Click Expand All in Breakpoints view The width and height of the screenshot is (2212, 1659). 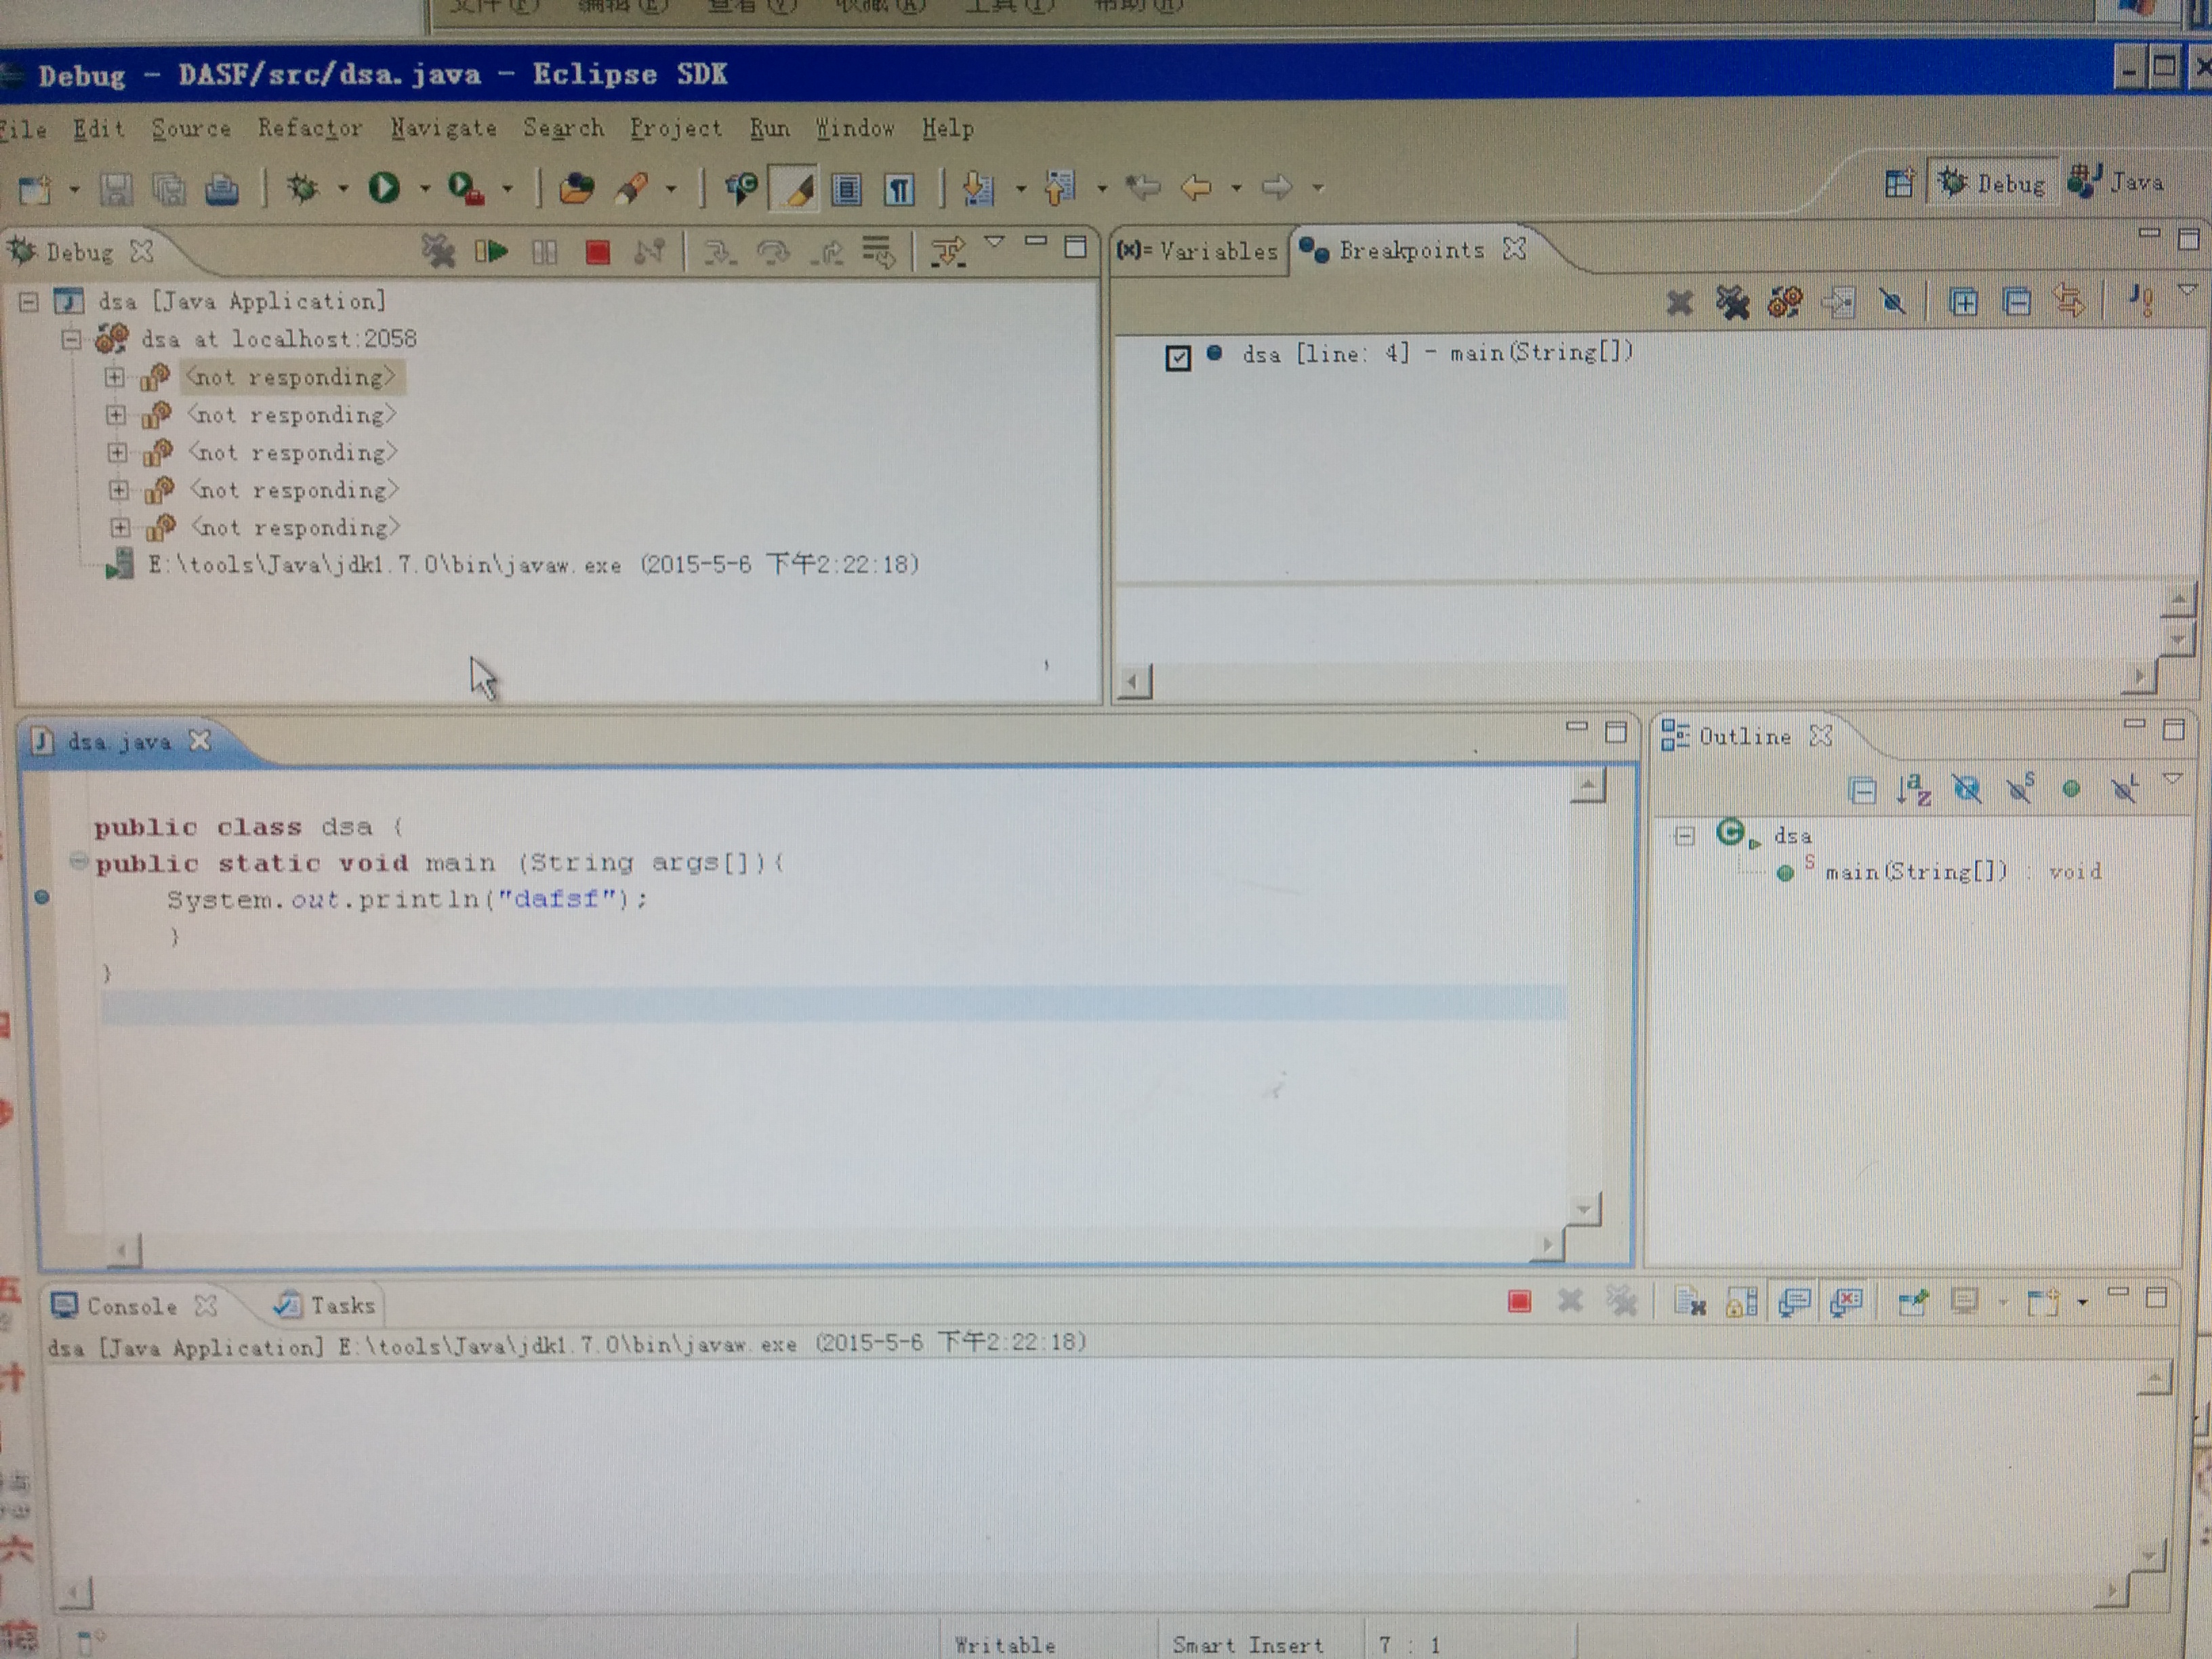pyautogui.click(x=1963, y=302)
